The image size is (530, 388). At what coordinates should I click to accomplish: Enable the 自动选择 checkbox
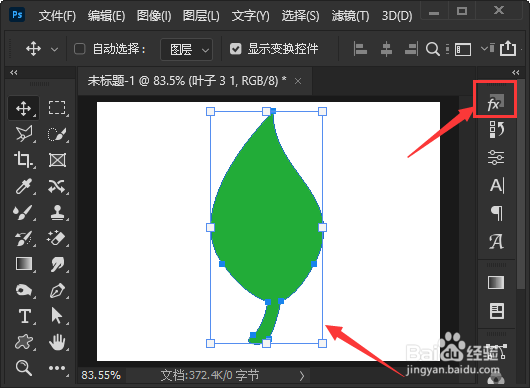[x=79, y=49]
